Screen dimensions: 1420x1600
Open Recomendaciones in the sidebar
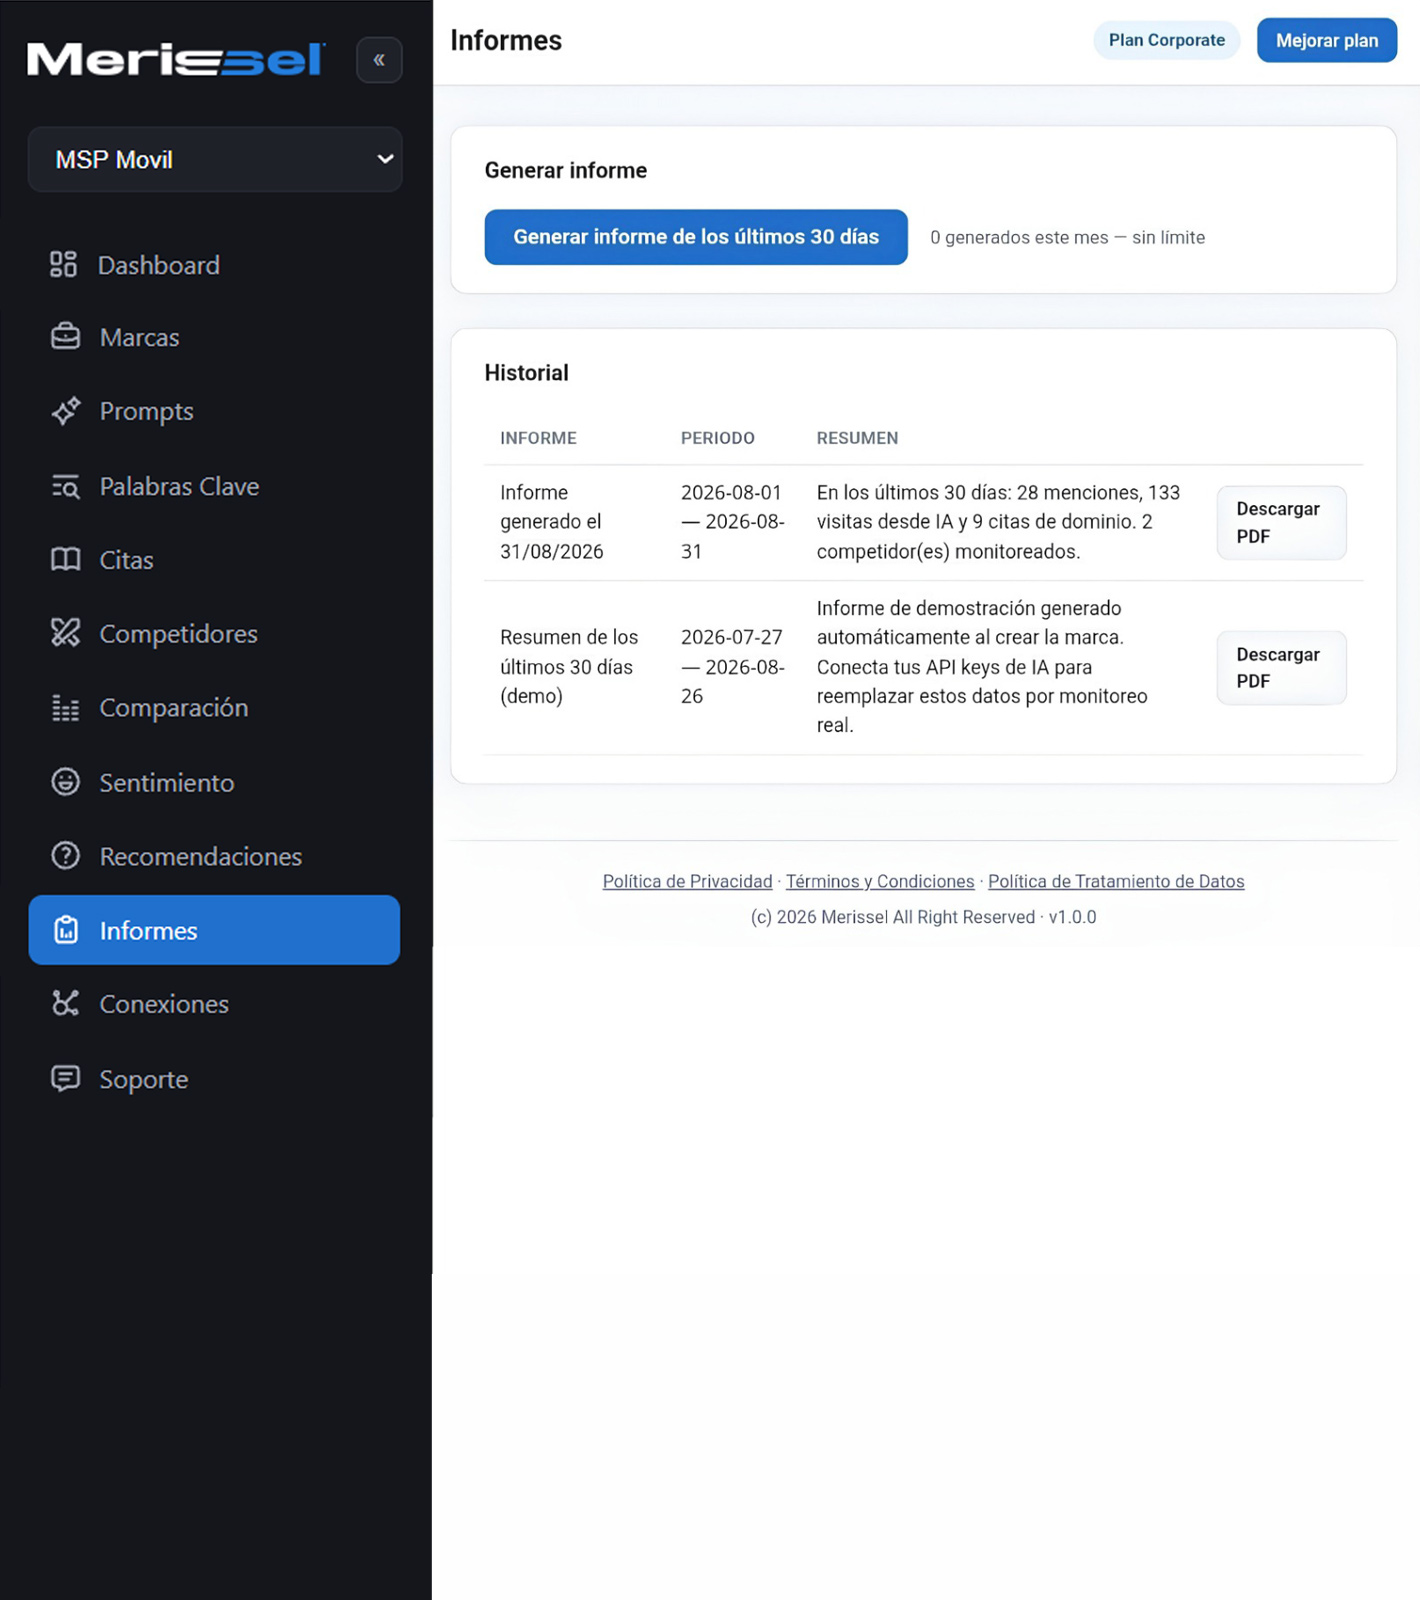[214, 856]
